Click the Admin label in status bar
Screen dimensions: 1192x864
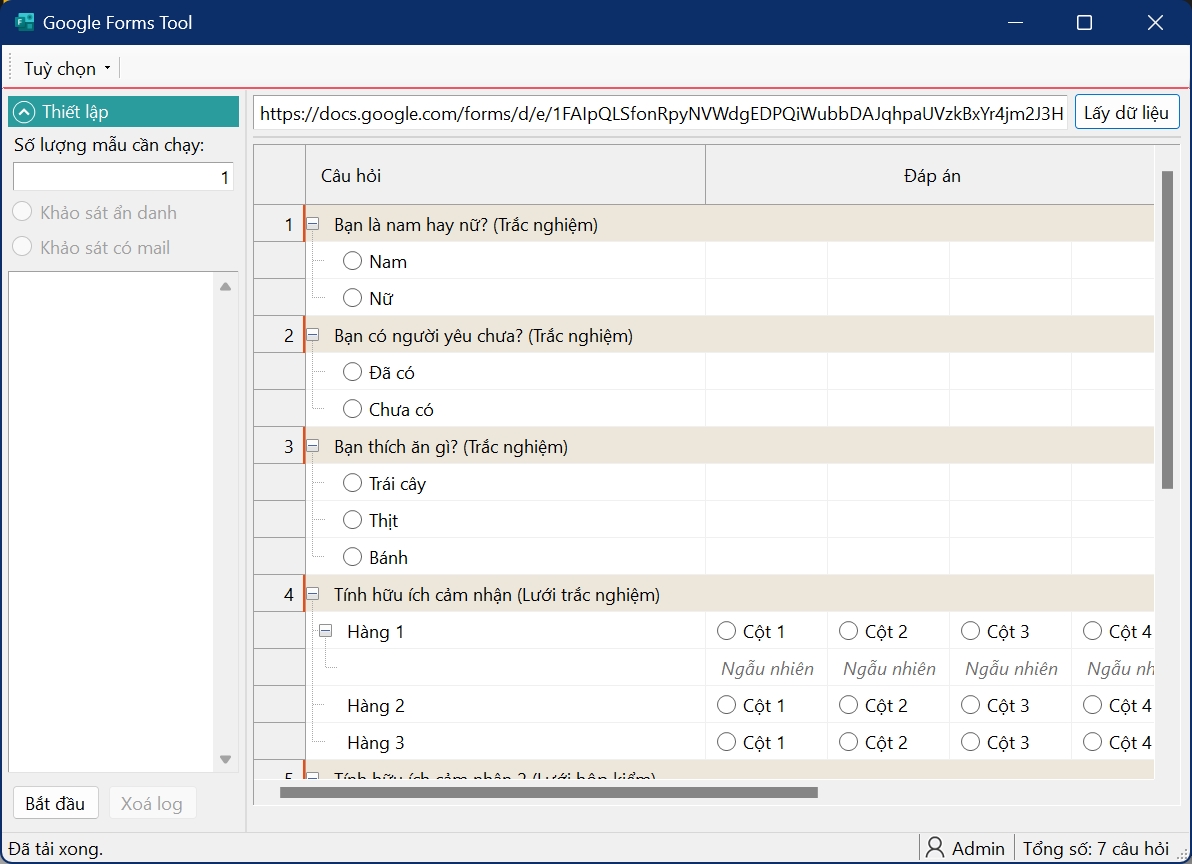click(x=978, y=848)
